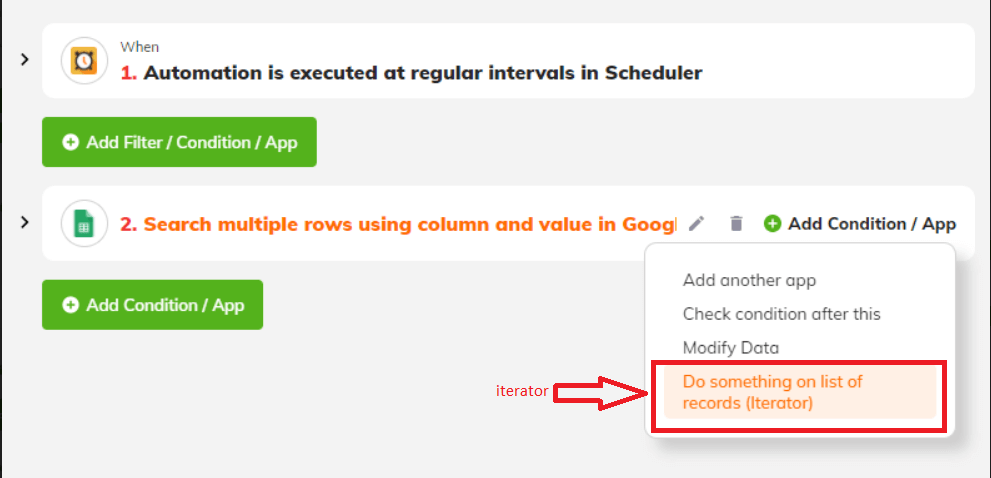Choose Do something on list of records (Iterator)
991x478 pixels.
(x=799, y=392)
